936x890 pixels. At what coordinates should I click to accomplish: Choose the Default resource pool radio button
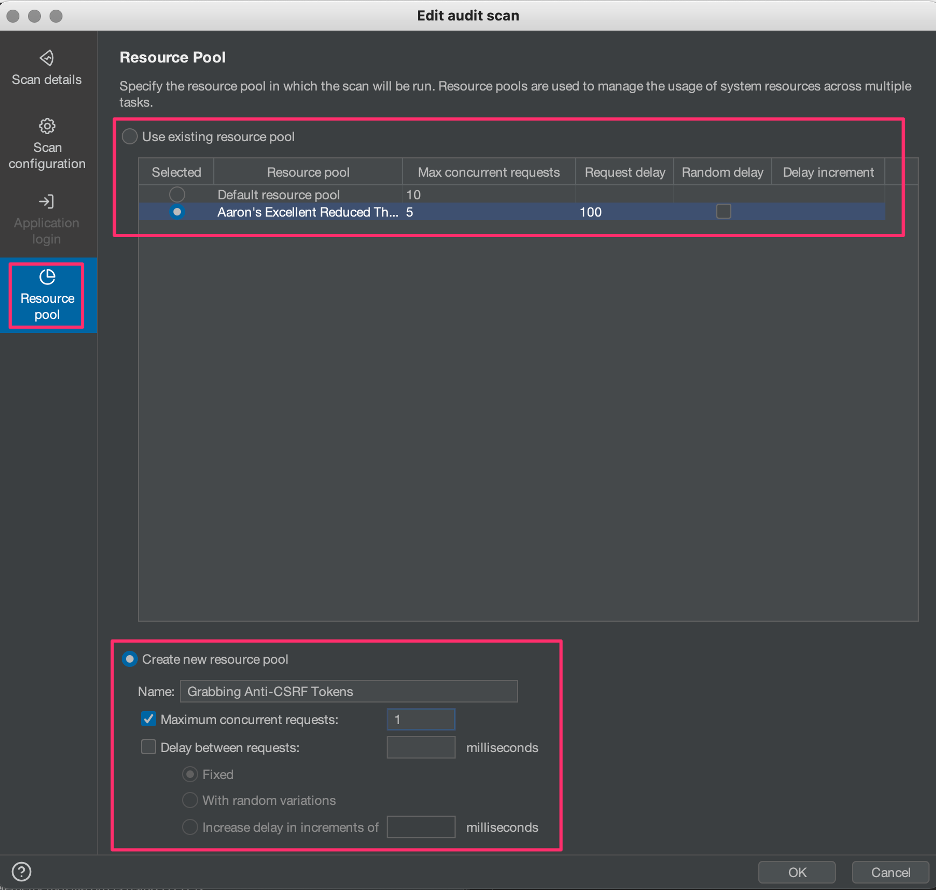(x=177, y=194)
